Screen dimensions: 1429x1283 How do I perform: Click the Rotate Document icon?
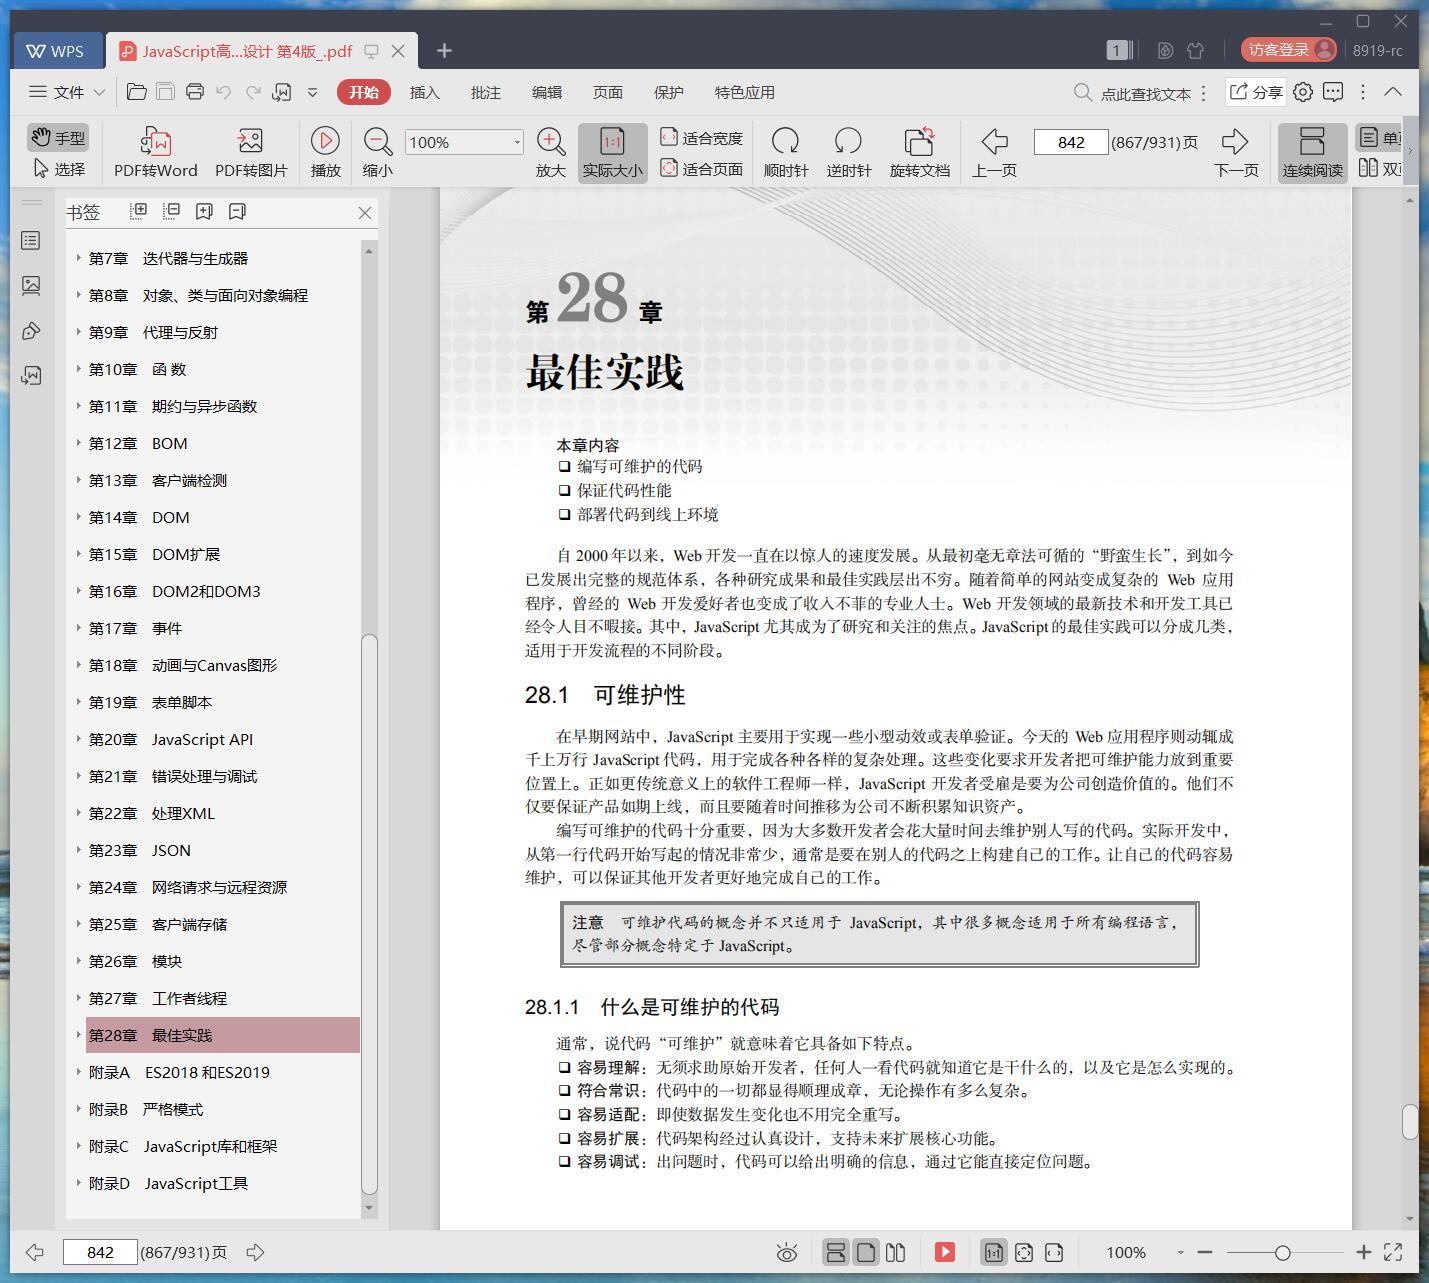pos(919,152)
